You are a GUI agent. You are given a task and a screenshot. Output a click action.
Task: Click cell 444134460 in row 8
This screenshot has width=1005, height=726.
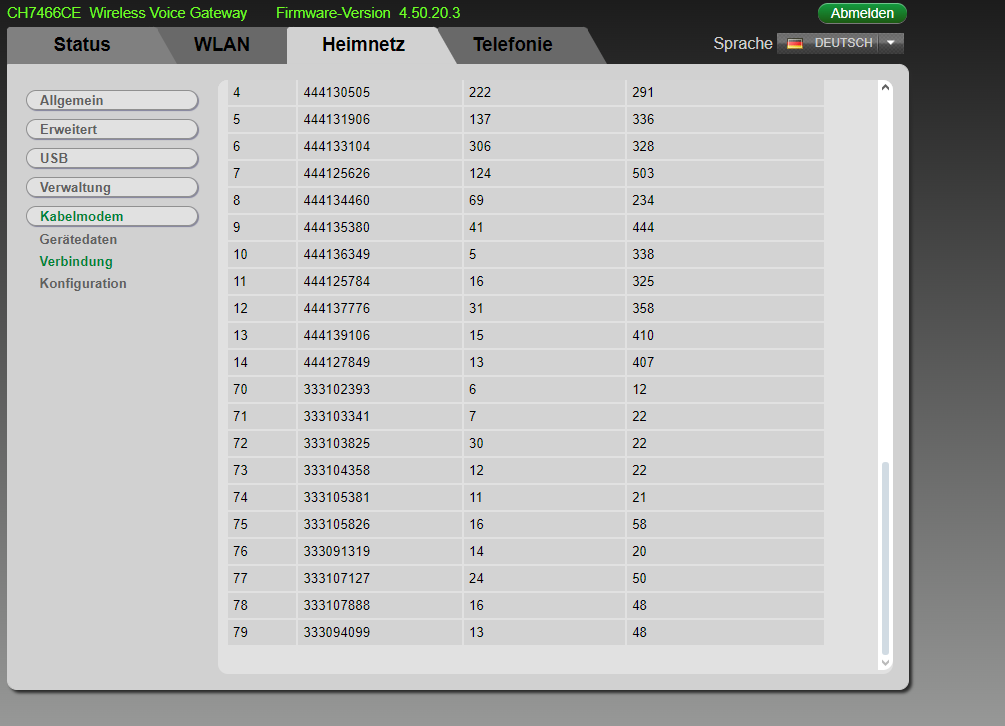point(379,200)
